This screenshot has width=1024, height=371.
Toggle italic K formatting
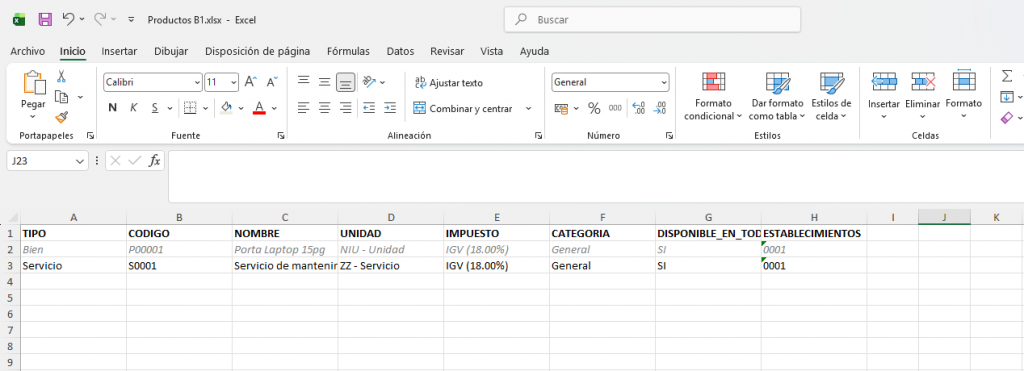point(134,108)
